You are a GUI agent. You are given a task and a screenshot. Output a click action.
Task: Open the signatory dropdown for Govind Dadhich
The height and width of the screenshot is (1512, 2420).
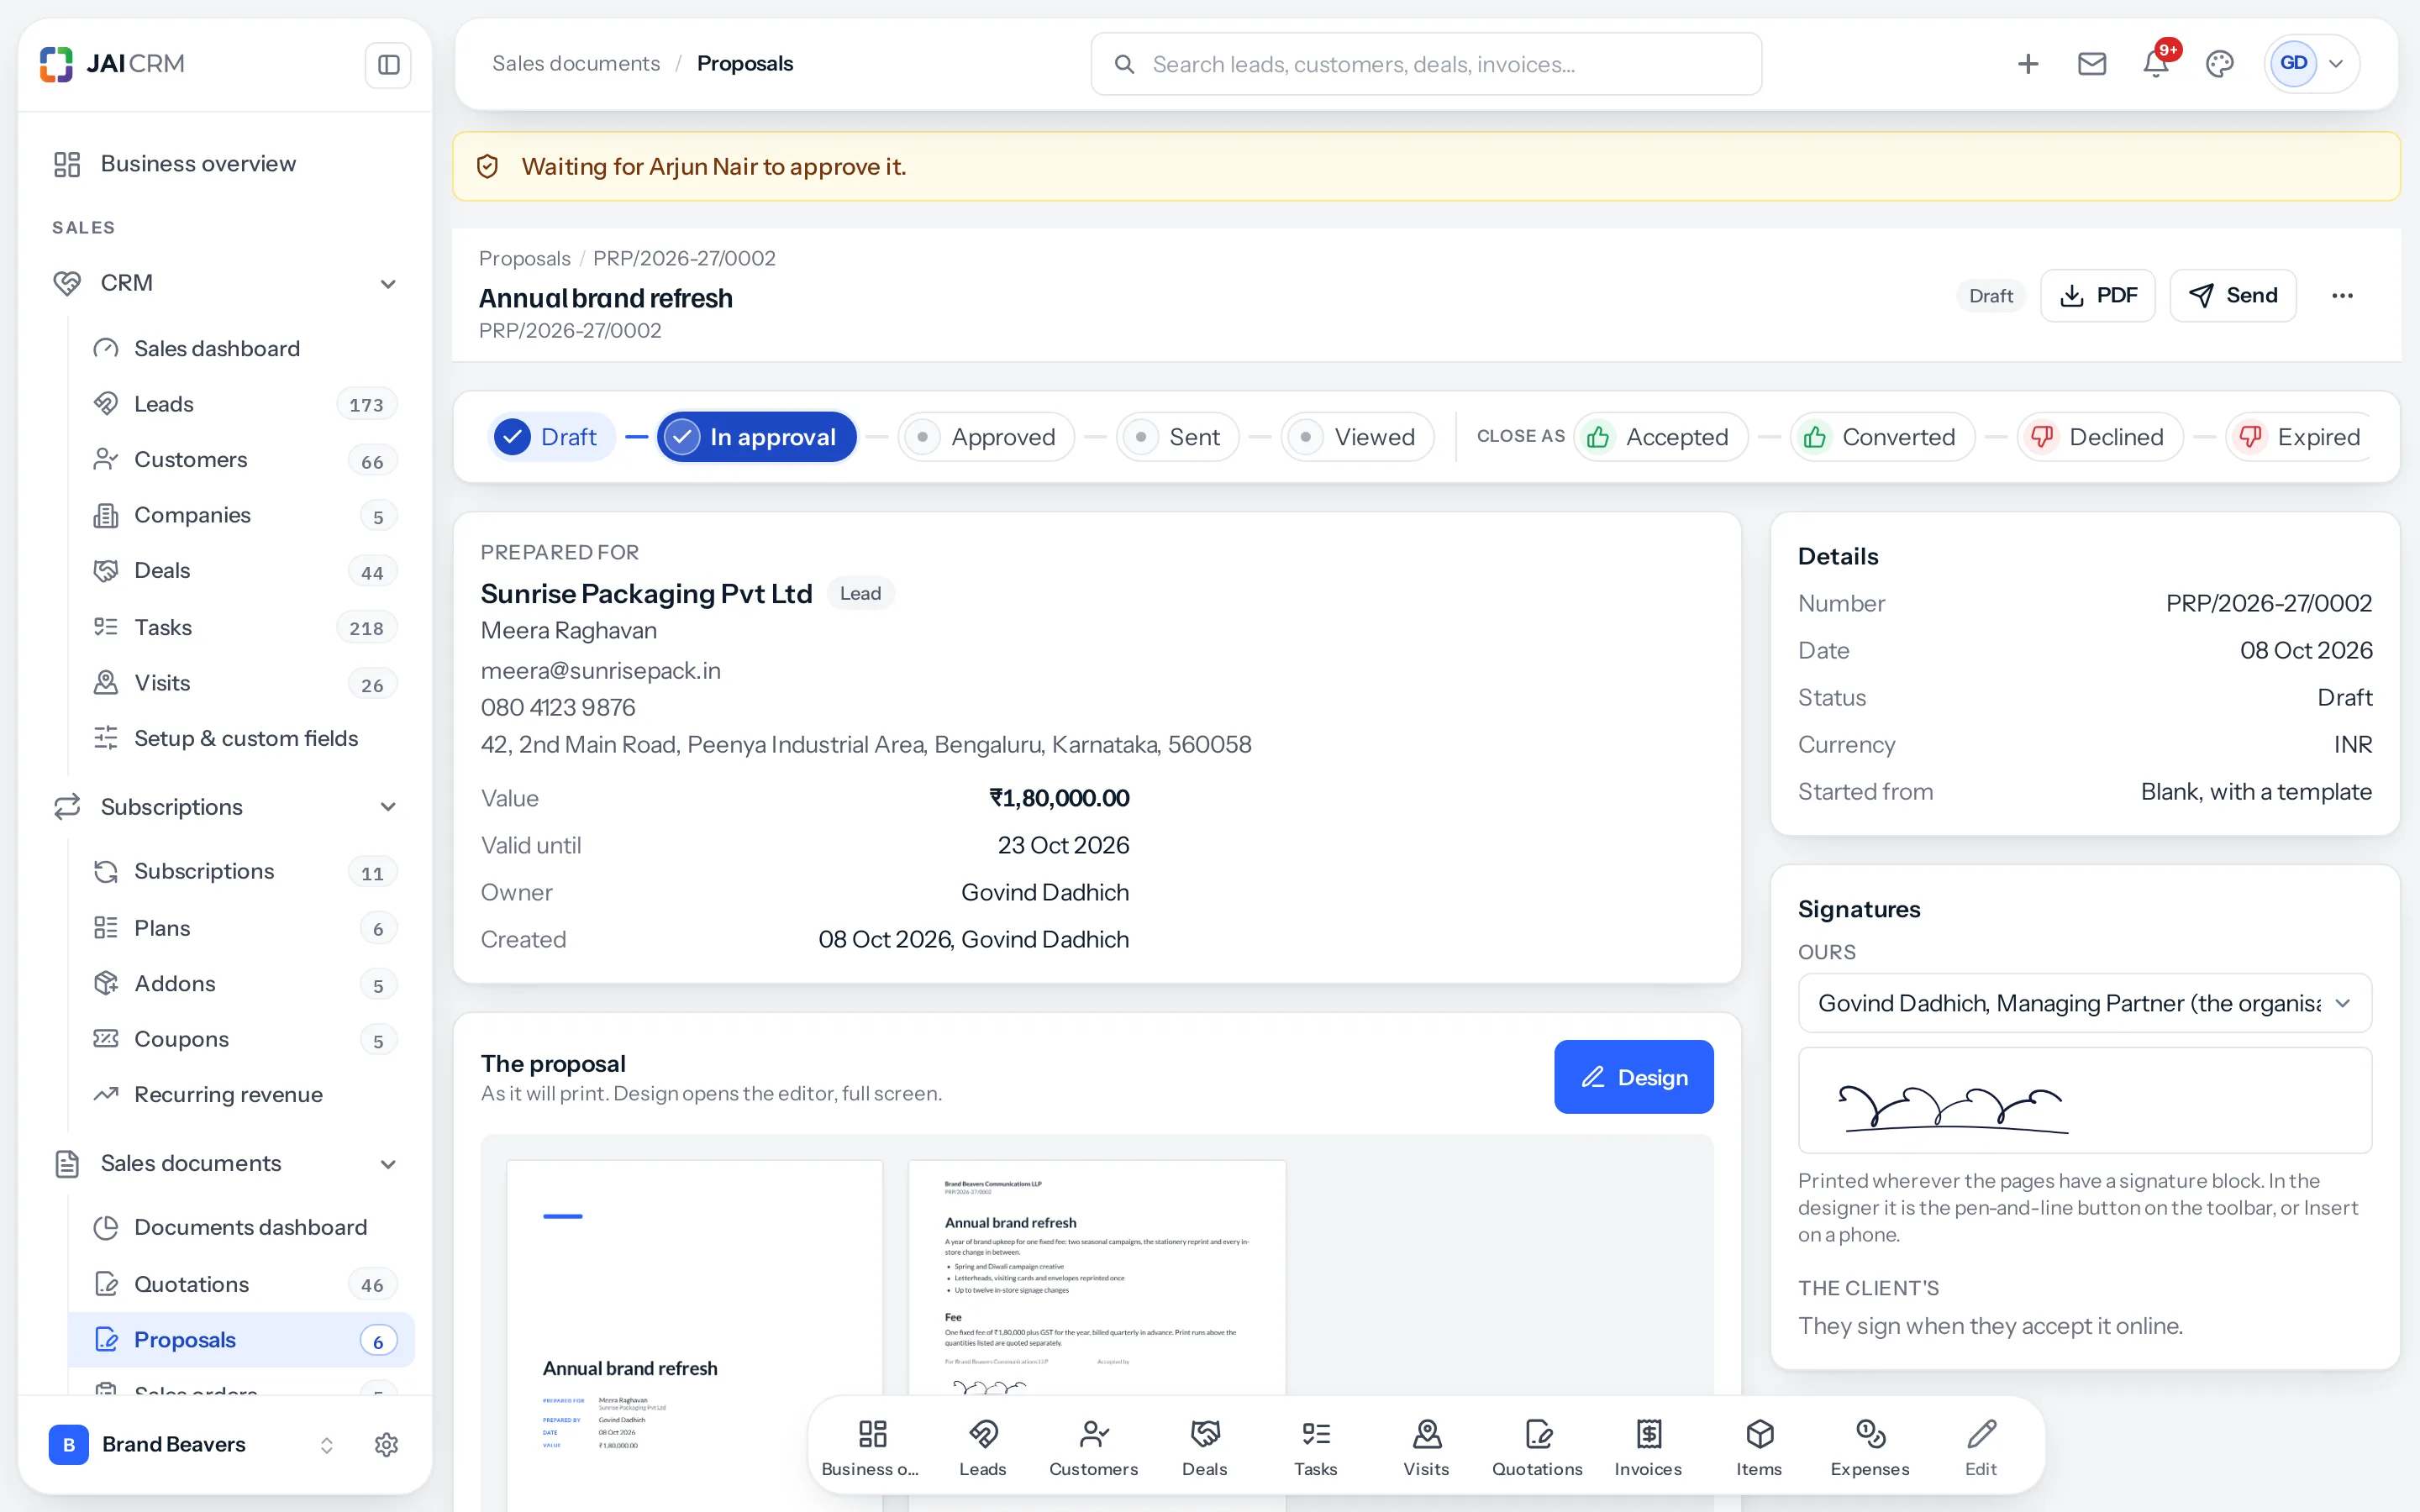click(x=2084, y=1003)
